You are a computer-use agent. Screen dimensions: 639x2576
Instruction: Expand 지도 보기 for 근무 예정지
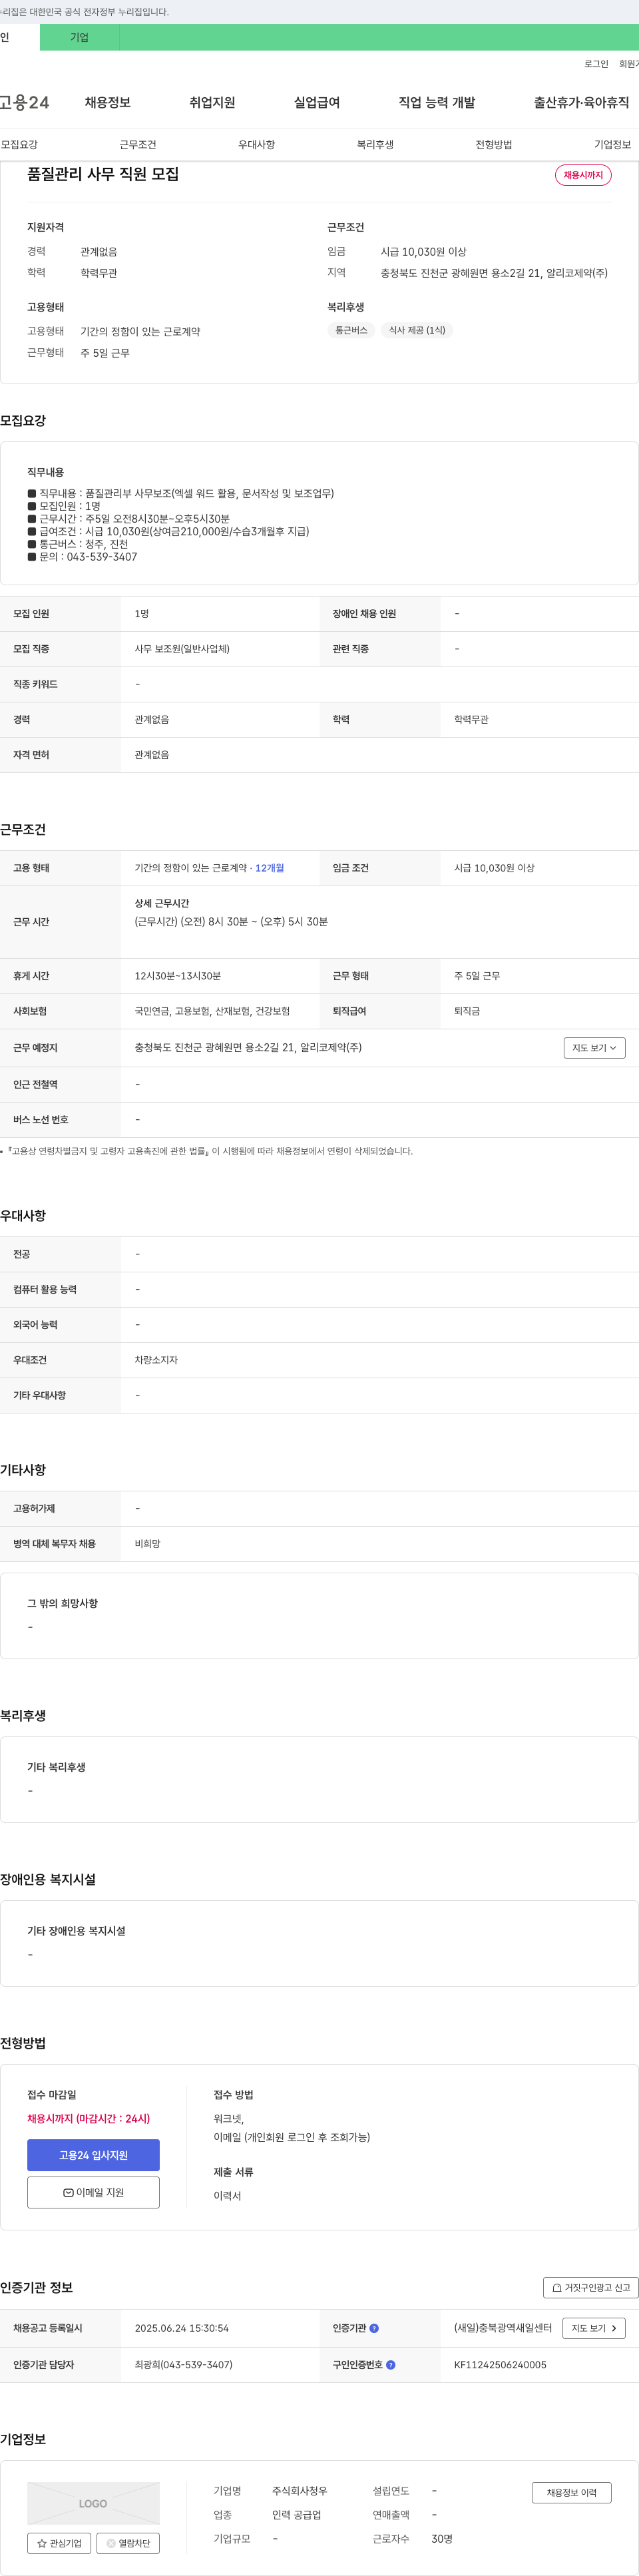click(594, 1048)
